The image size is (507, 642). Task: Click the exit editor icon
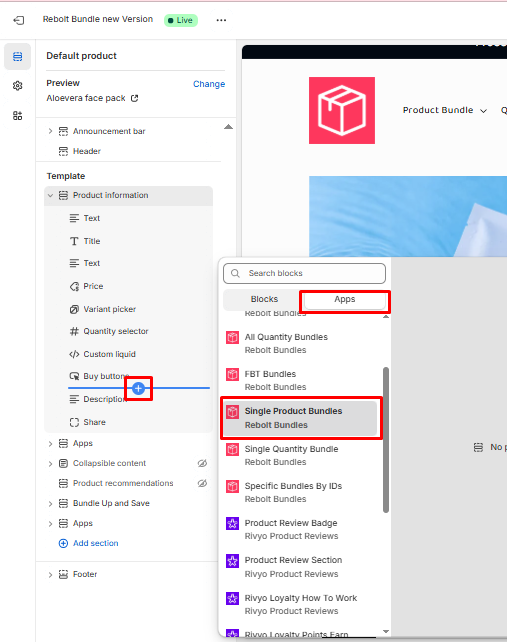[19, 20]
